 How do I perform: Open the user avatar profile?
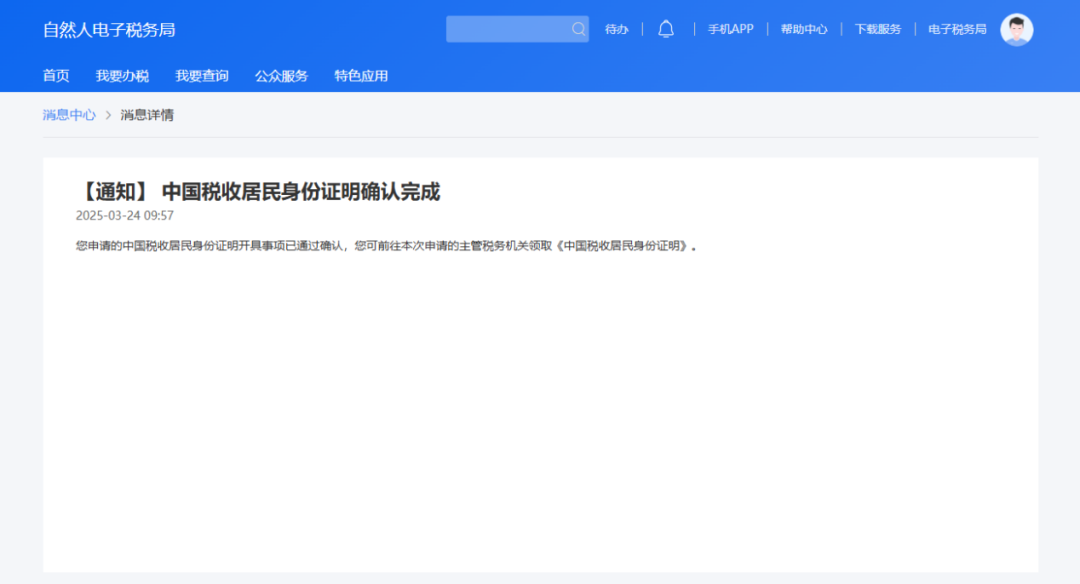coord(1016,29)
